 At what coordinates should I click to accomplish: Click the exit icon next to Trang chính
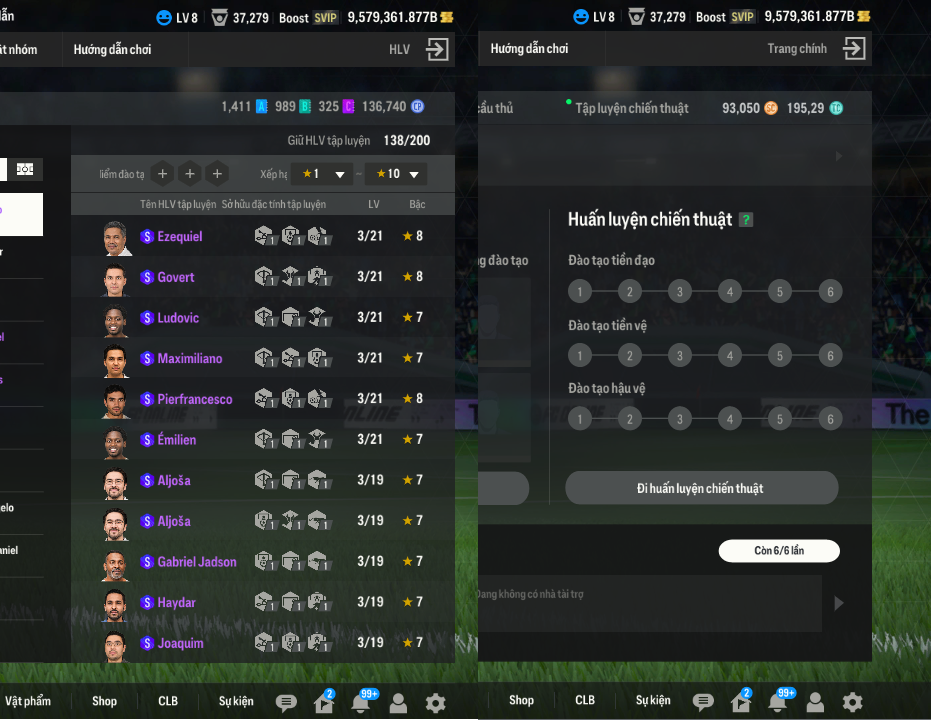[854, 48]
